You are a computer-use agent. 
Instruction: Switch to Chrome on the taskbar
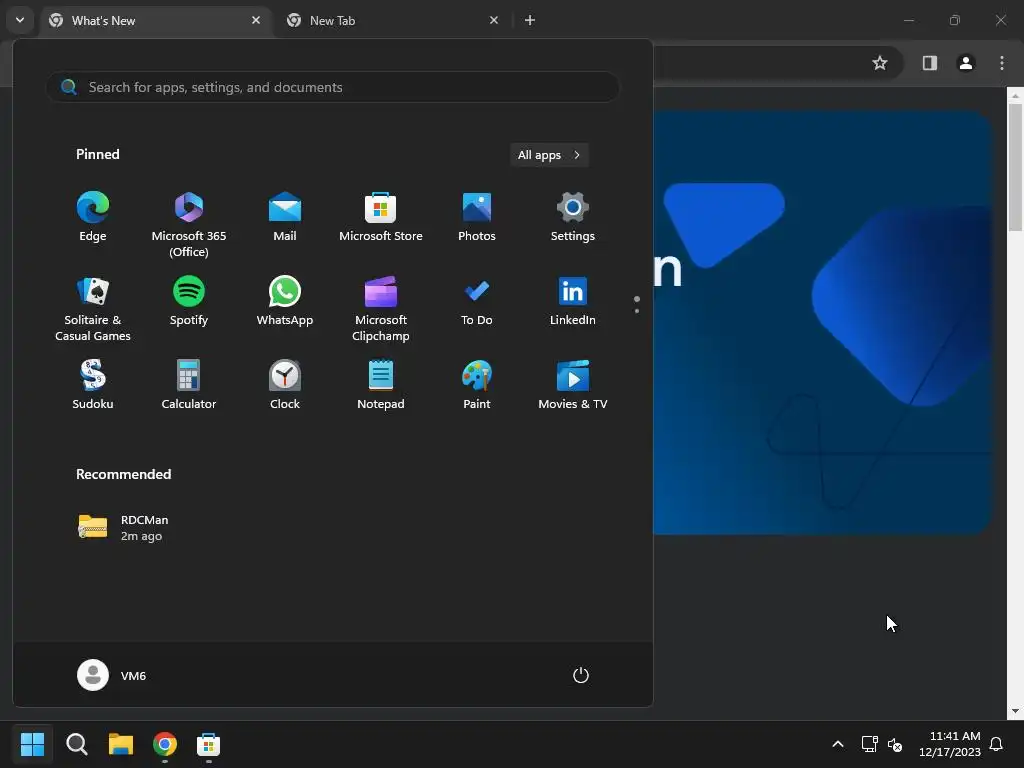(x=165, y=744)
